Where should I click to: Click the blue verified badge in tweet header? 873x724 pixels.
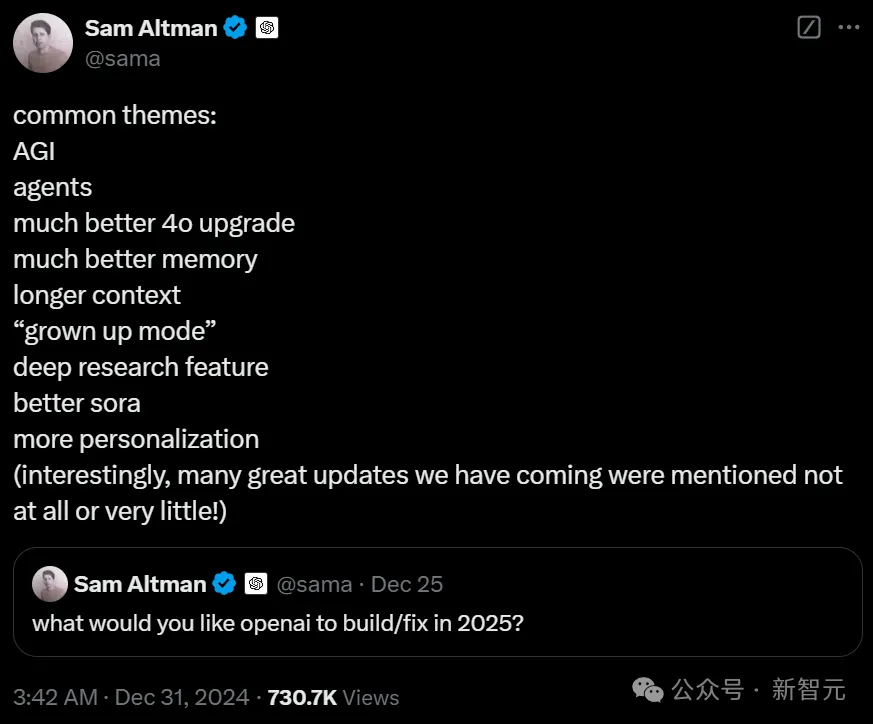coord(236,27)
